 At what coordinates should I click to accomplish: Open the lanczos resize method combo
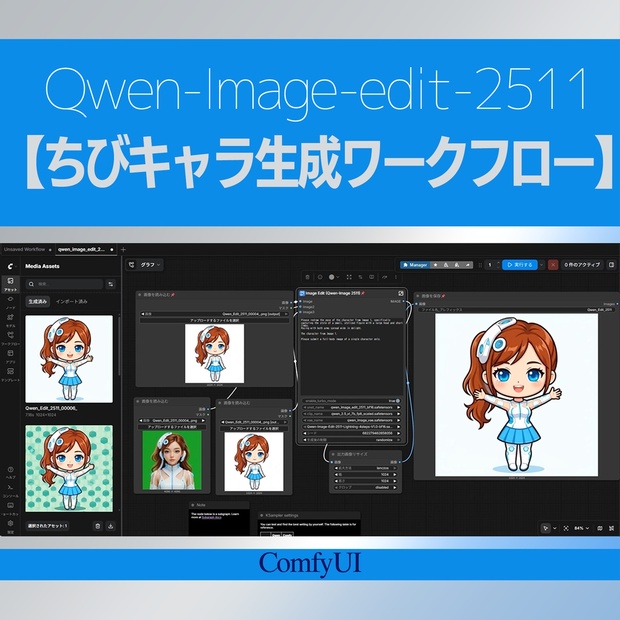click(366, 468)
